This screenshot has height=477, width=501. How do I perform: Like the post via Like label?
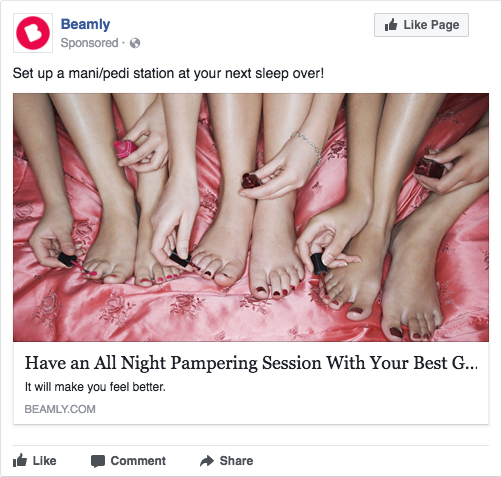pyautogui.click(x=44, y=461)
